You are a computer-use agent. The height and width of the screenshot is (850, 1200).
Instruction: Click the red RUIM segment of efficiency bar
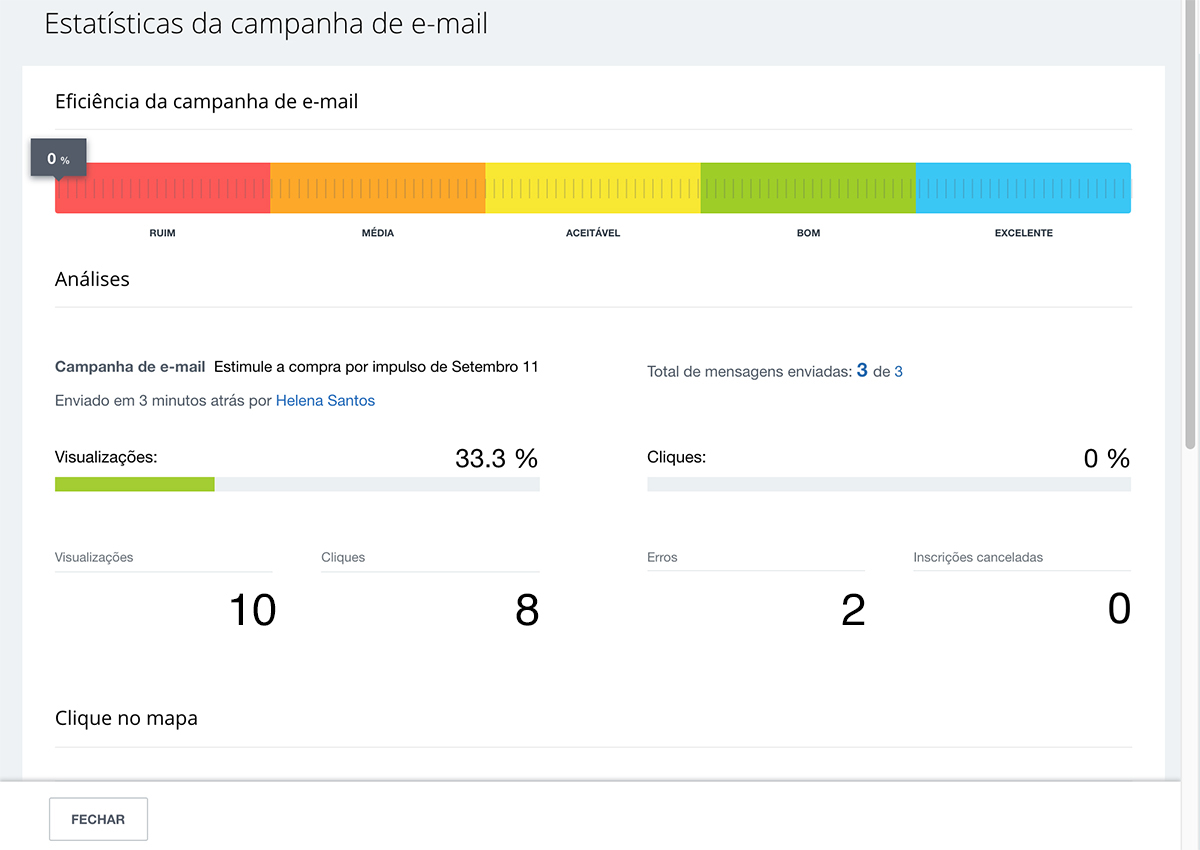tap(162, 188)
